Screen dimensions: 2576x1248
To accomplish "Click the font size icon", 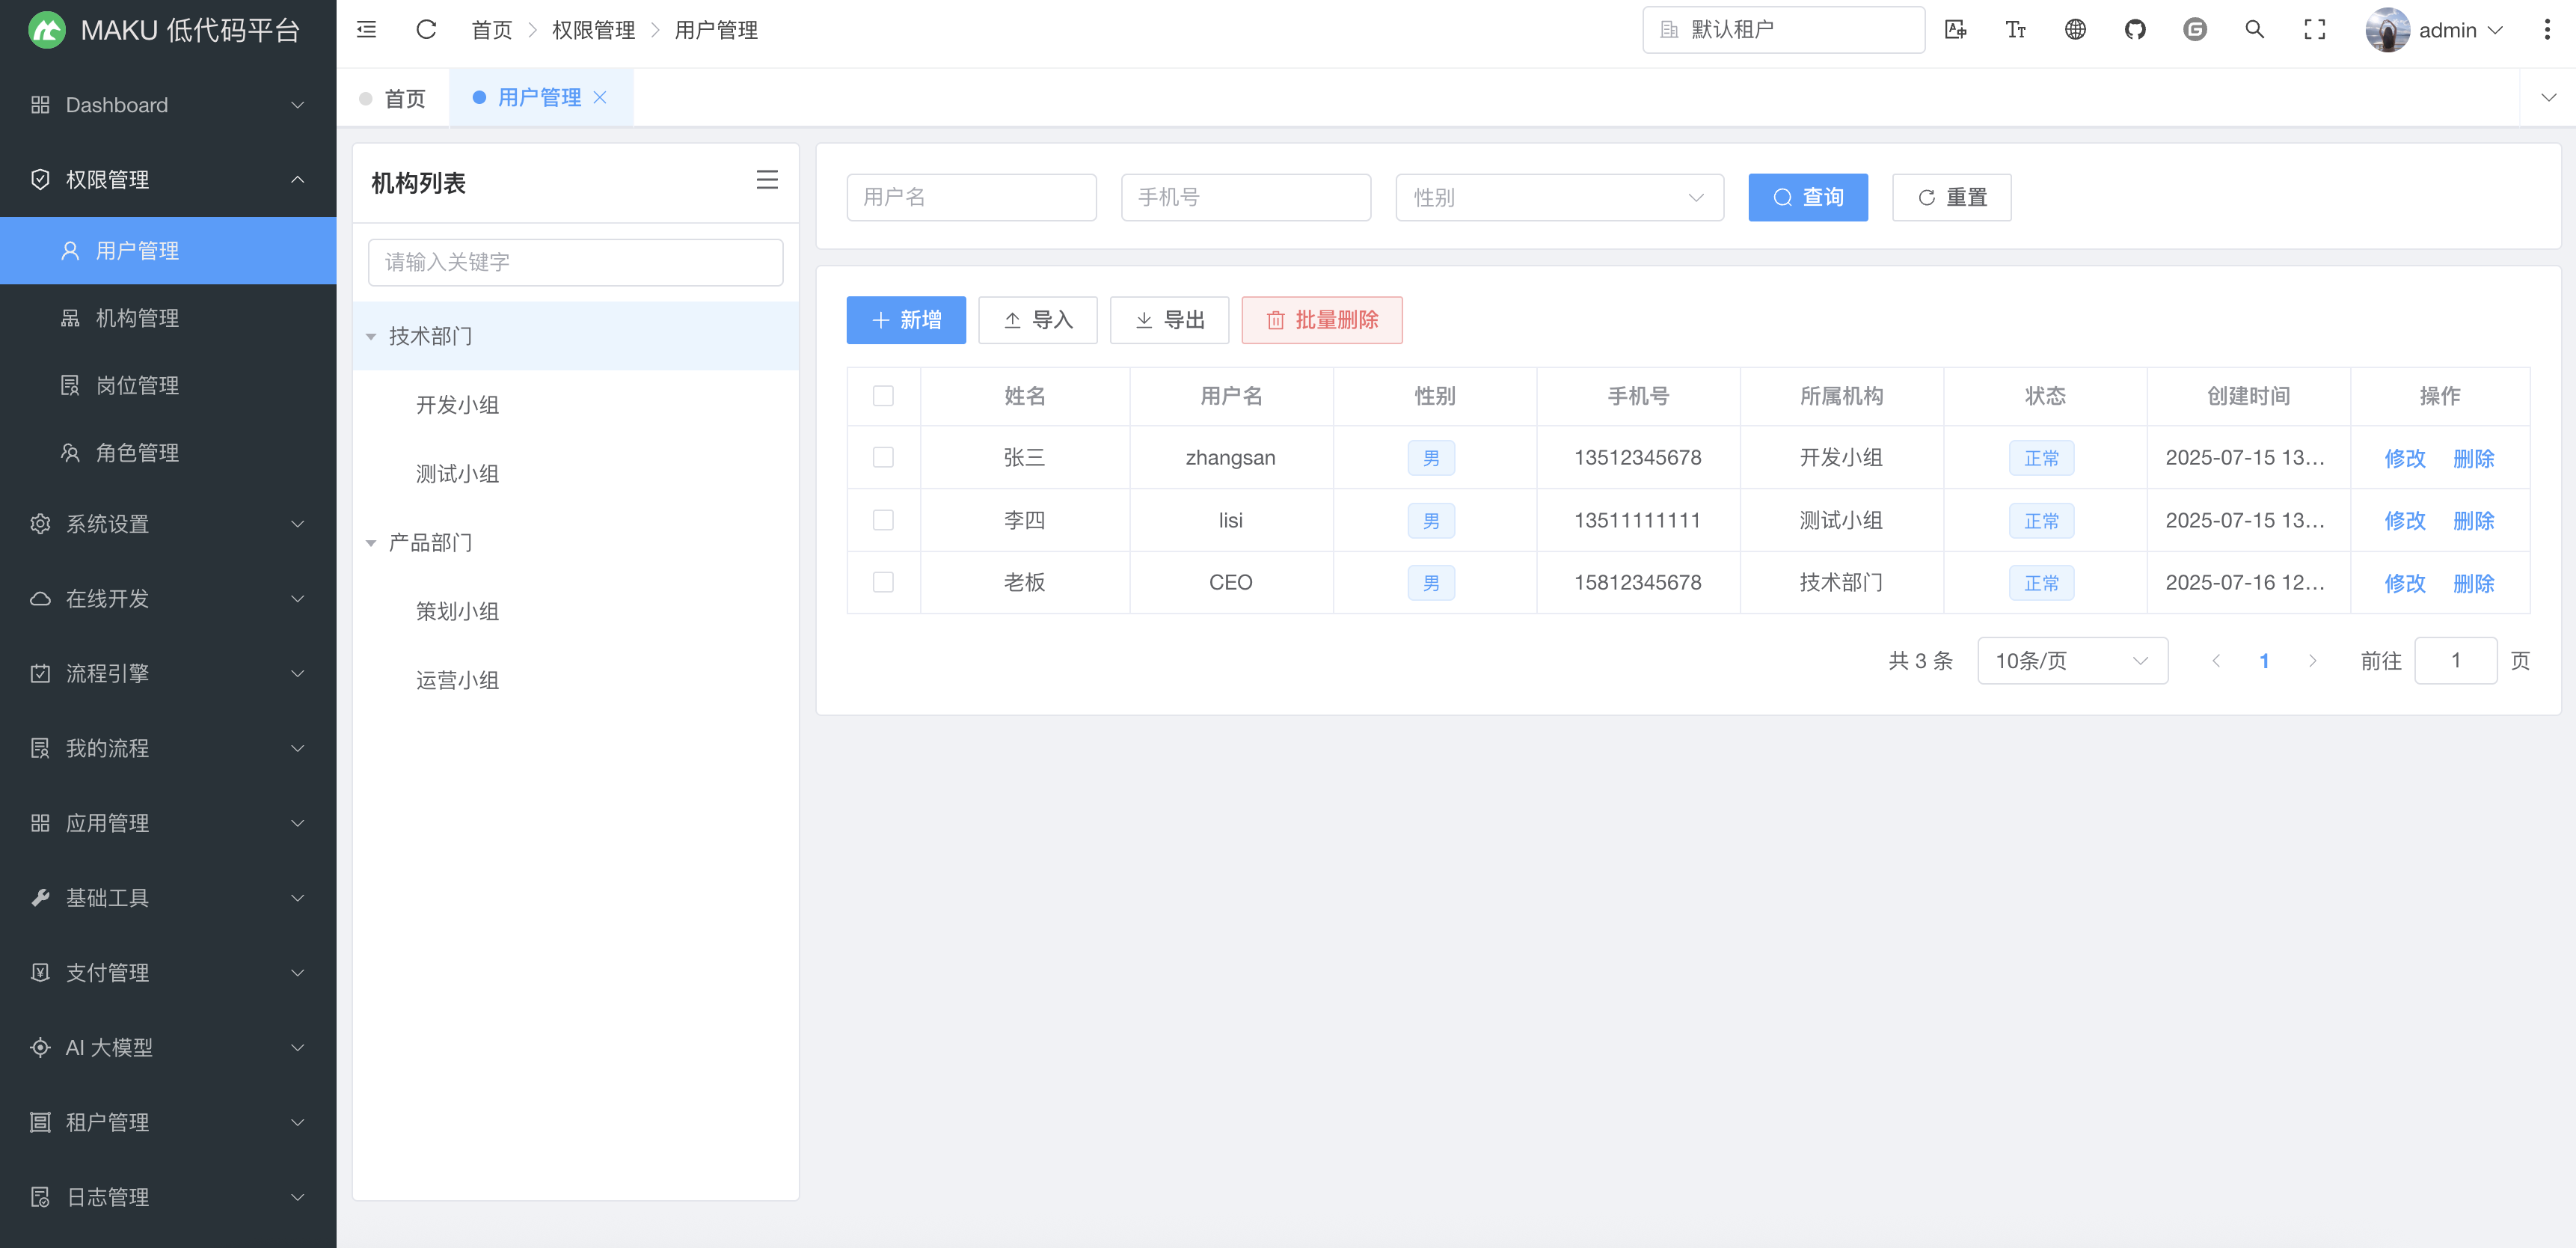I will (x=2015, y=30).
